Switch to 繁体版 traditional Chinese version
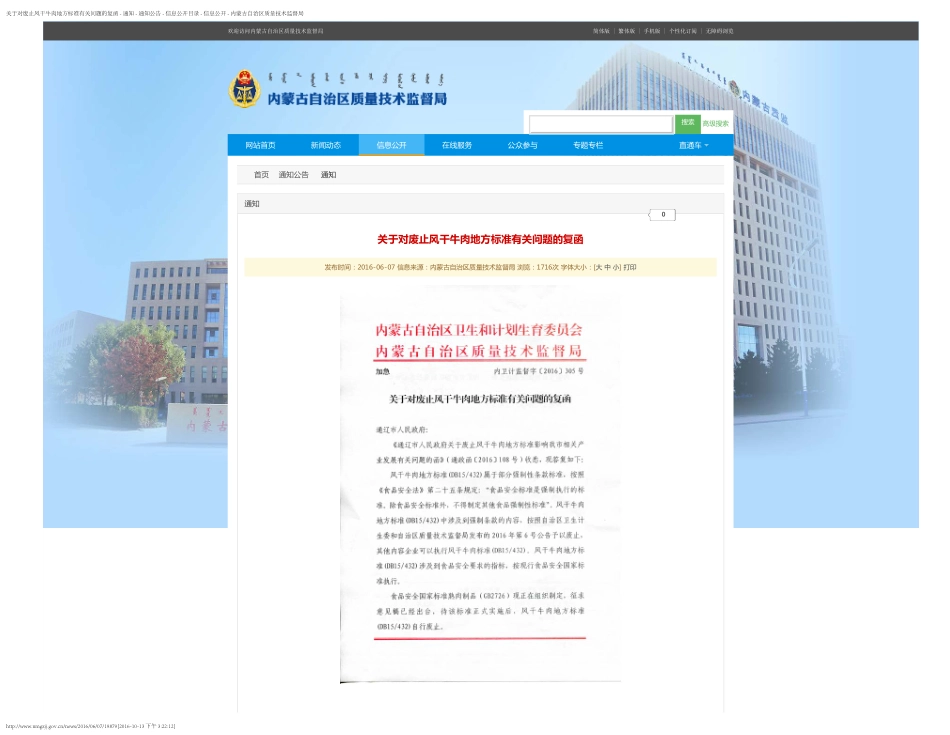The width and height of the screenshot is (950, 735). [627, 31]
